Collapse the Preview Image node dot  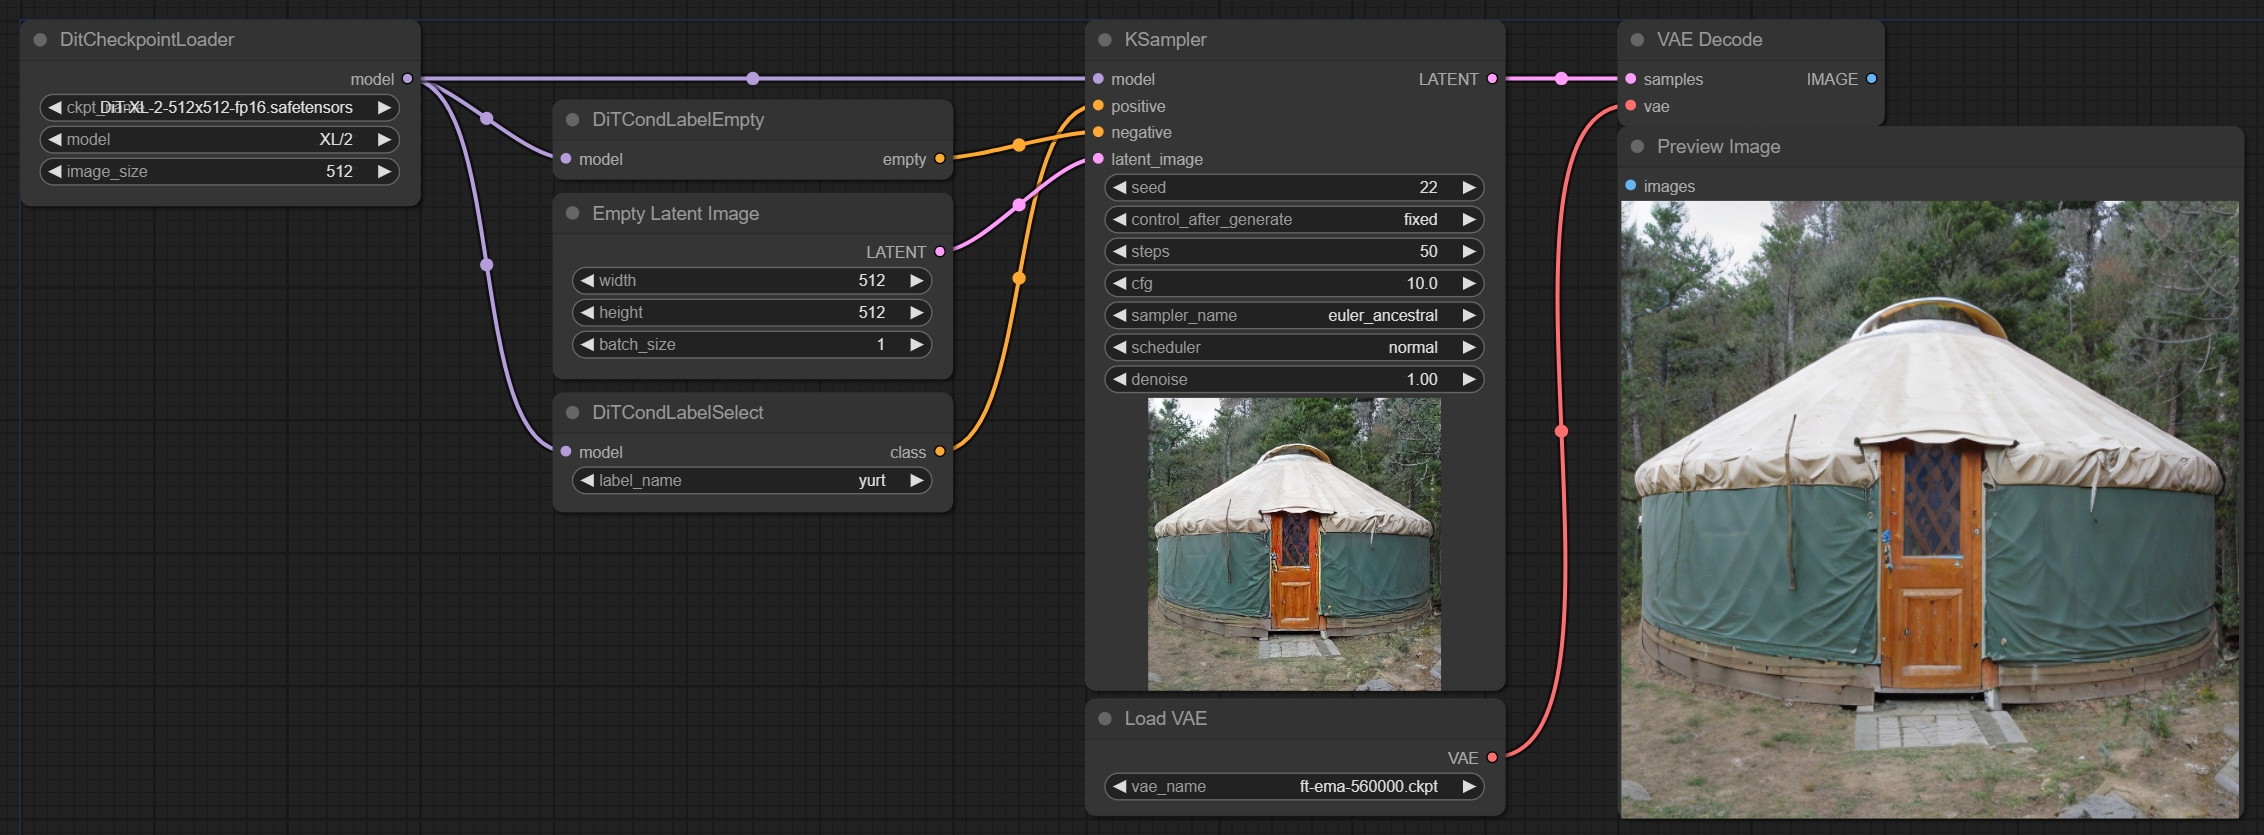coord(1637,146)
